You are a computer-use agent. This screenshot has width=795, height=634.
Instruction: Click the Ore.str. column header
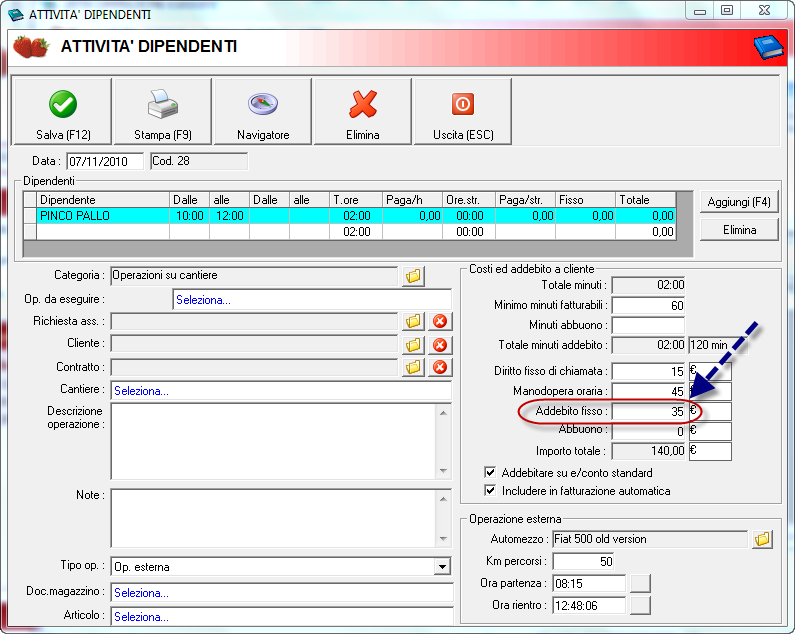click(468, 200)
